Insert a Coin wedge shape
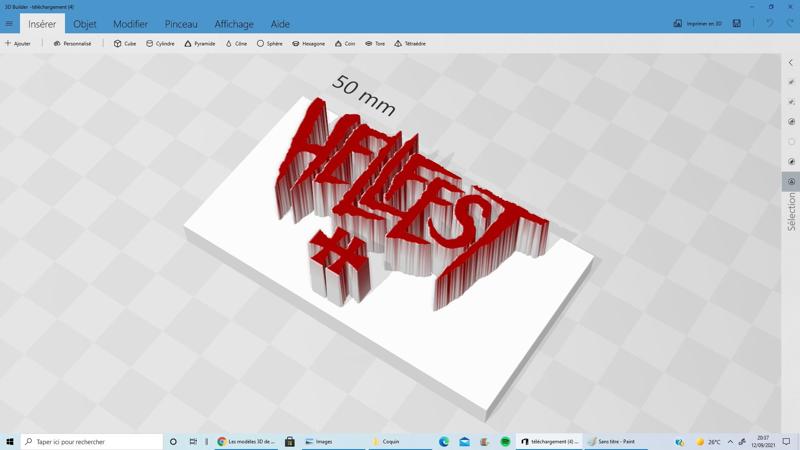Screen dimensions: 800x450 (345, 44)
